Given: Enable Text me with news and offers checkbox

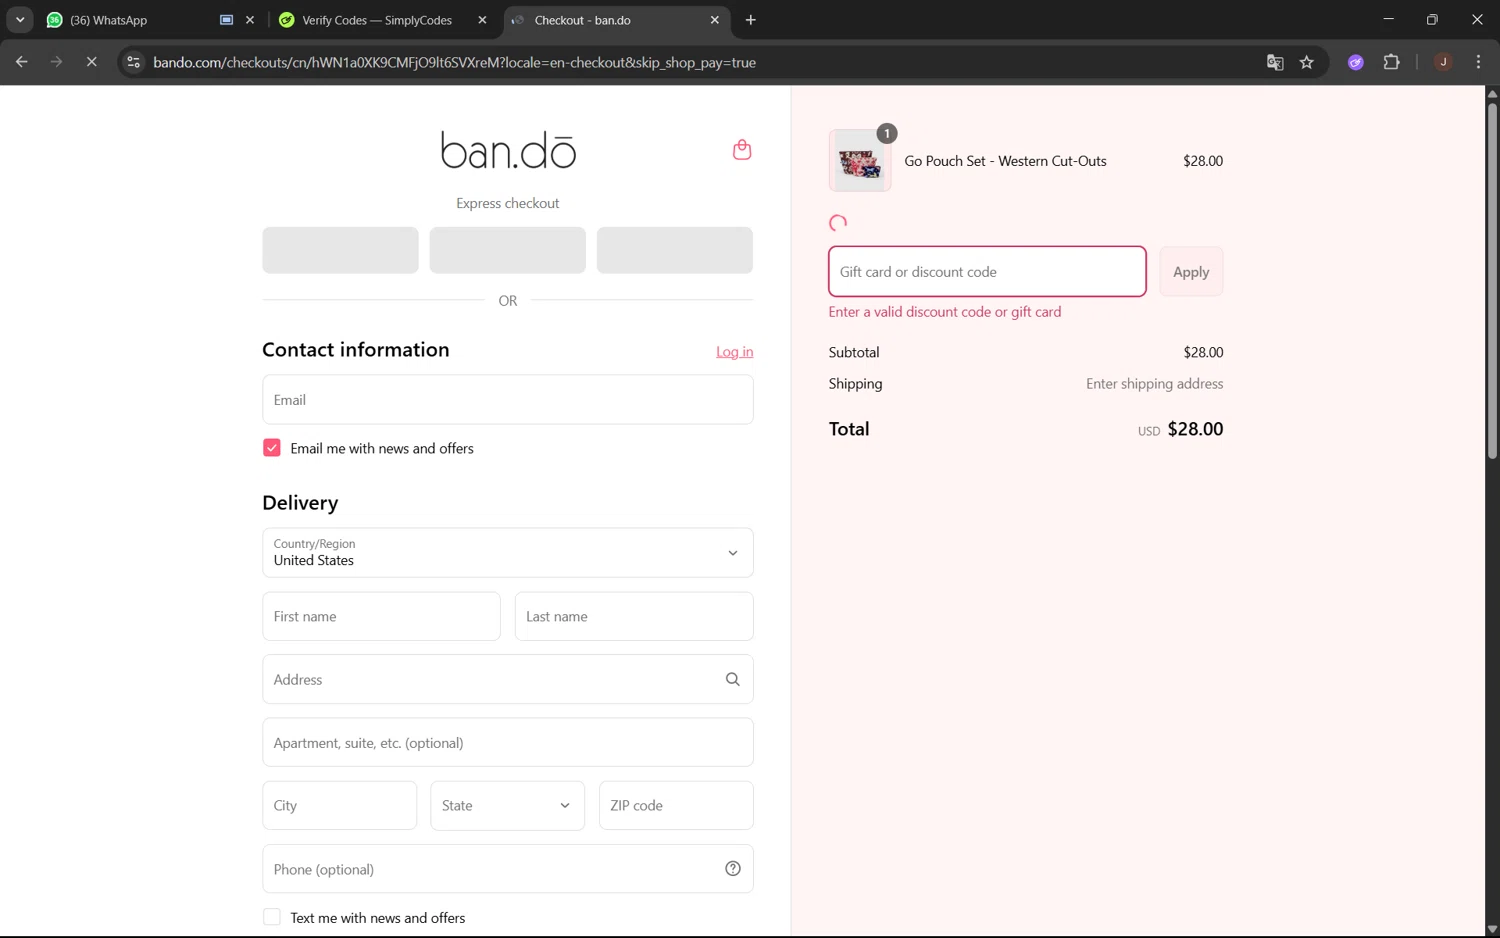Looking at the screenshot, I should (x=272, y=917).
